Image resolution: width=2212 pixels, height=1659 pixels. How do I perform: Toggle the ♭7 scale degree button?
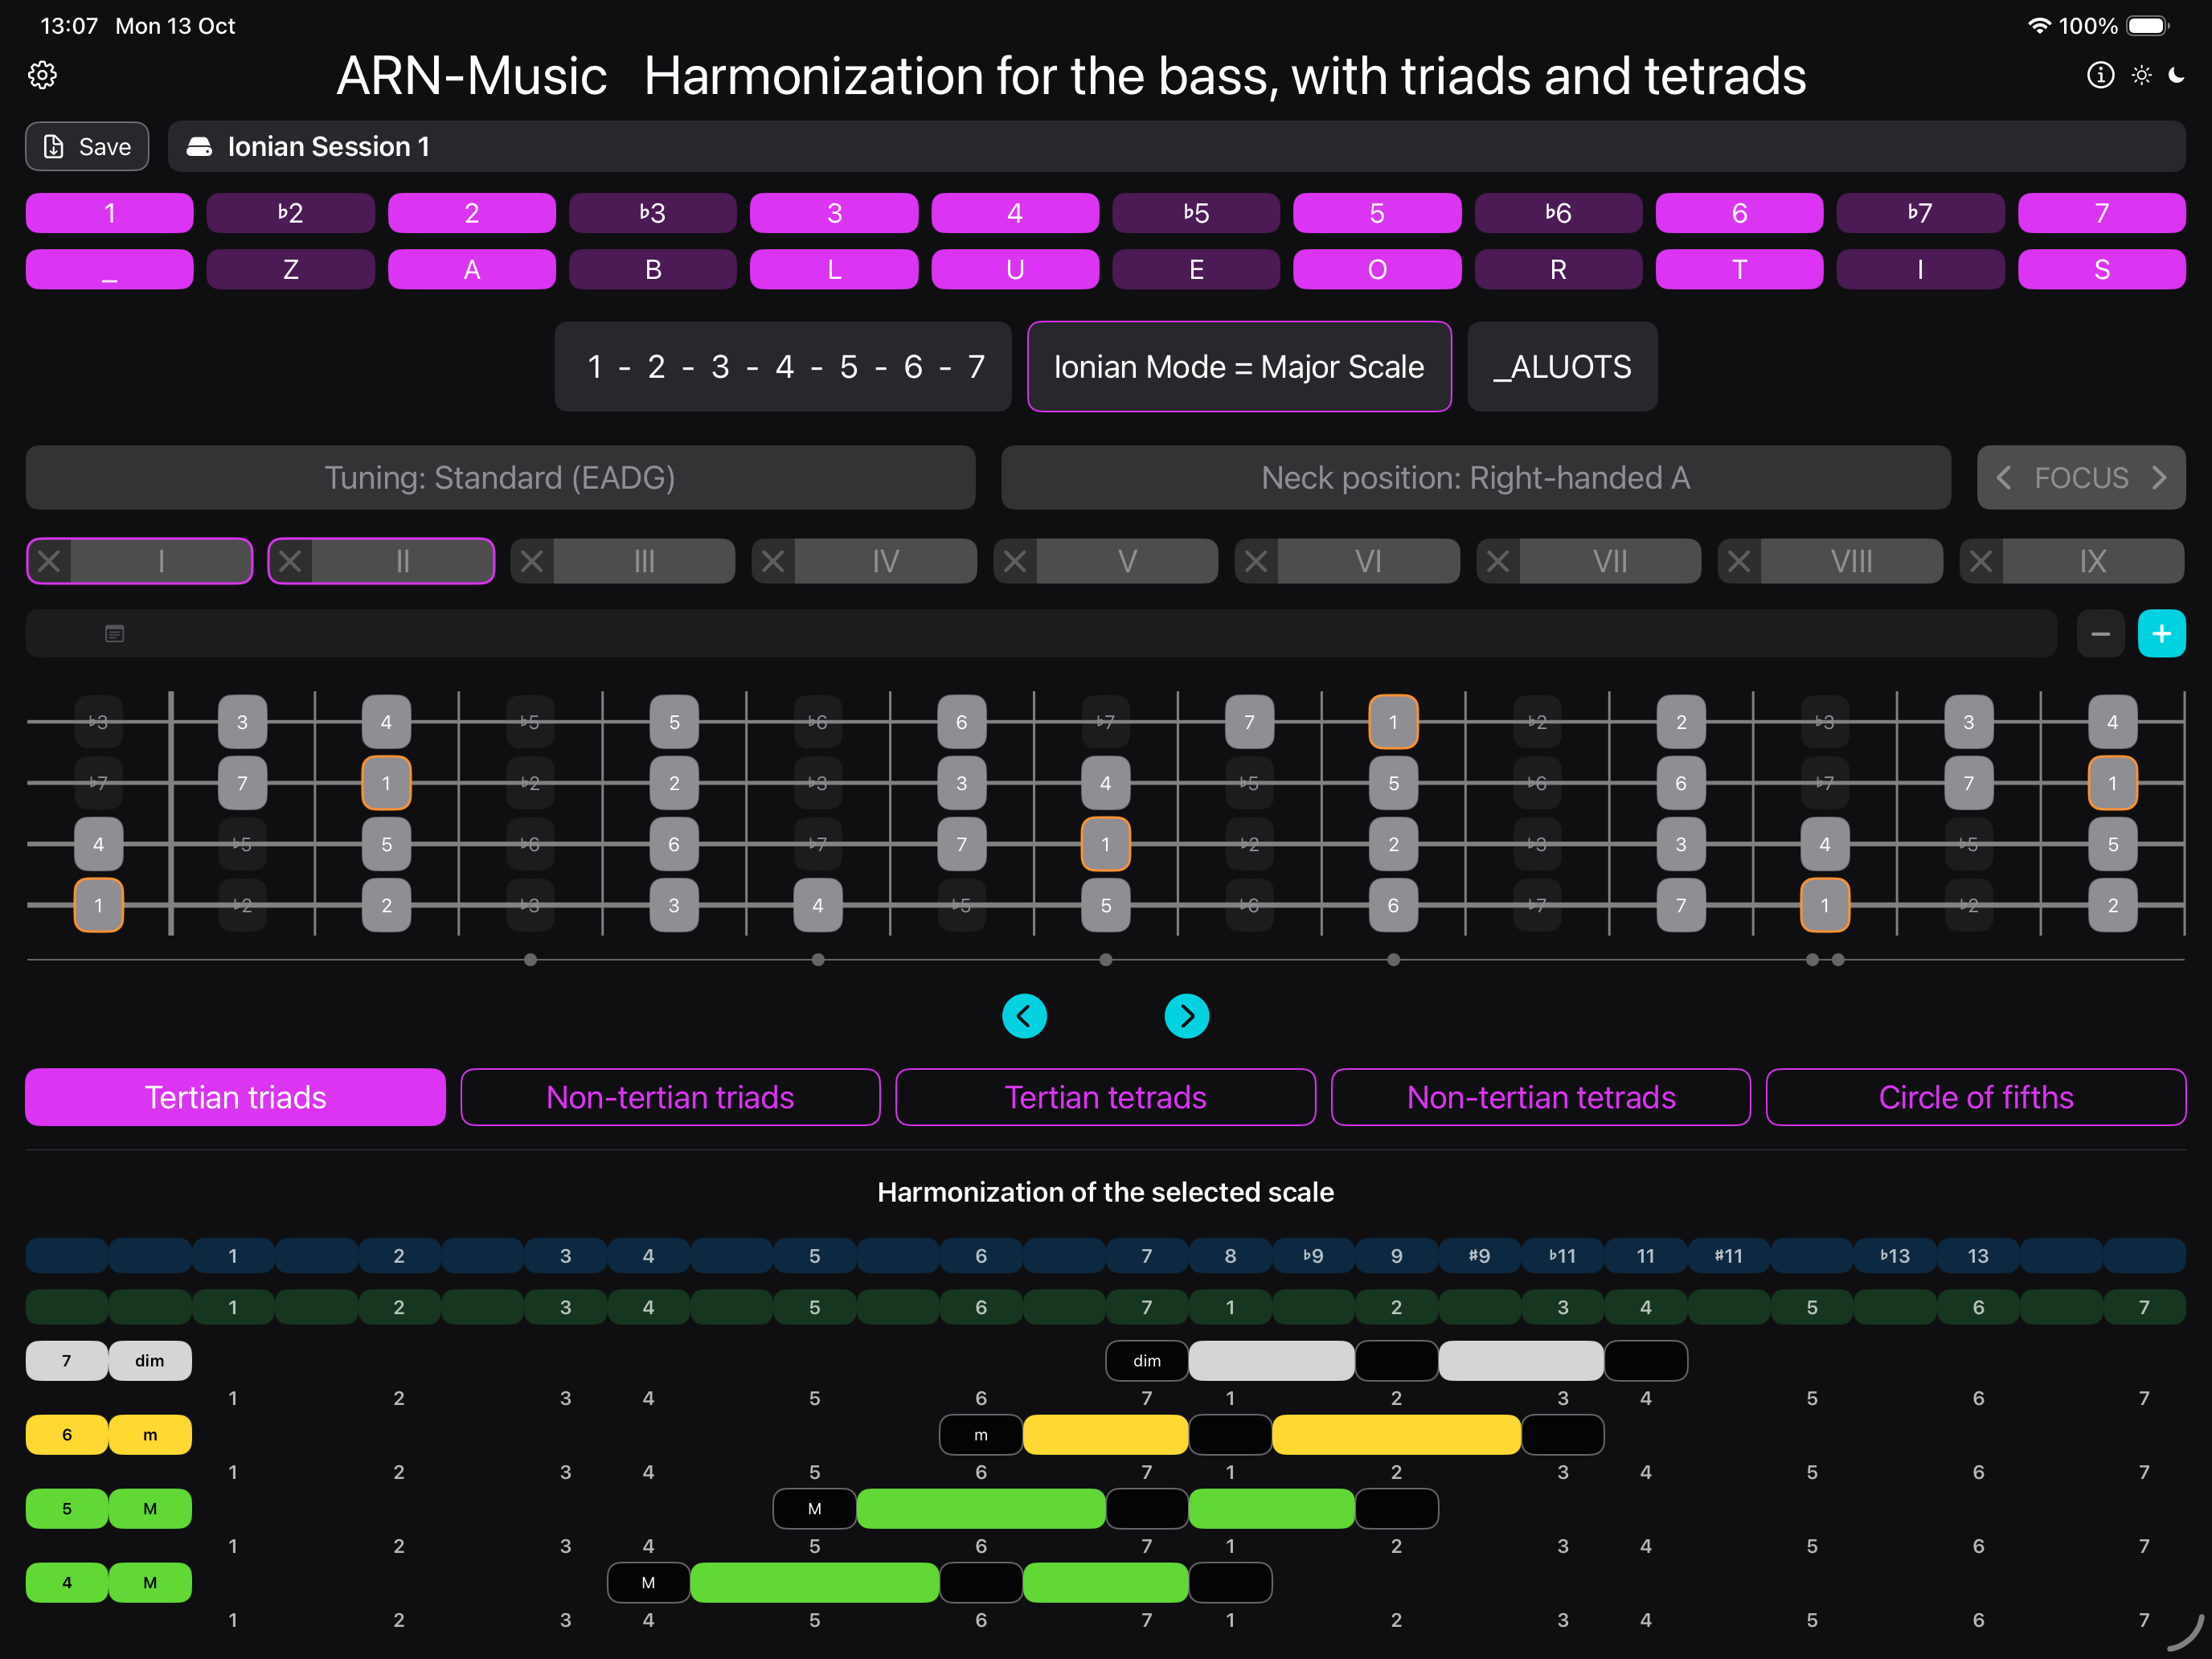1920,213
